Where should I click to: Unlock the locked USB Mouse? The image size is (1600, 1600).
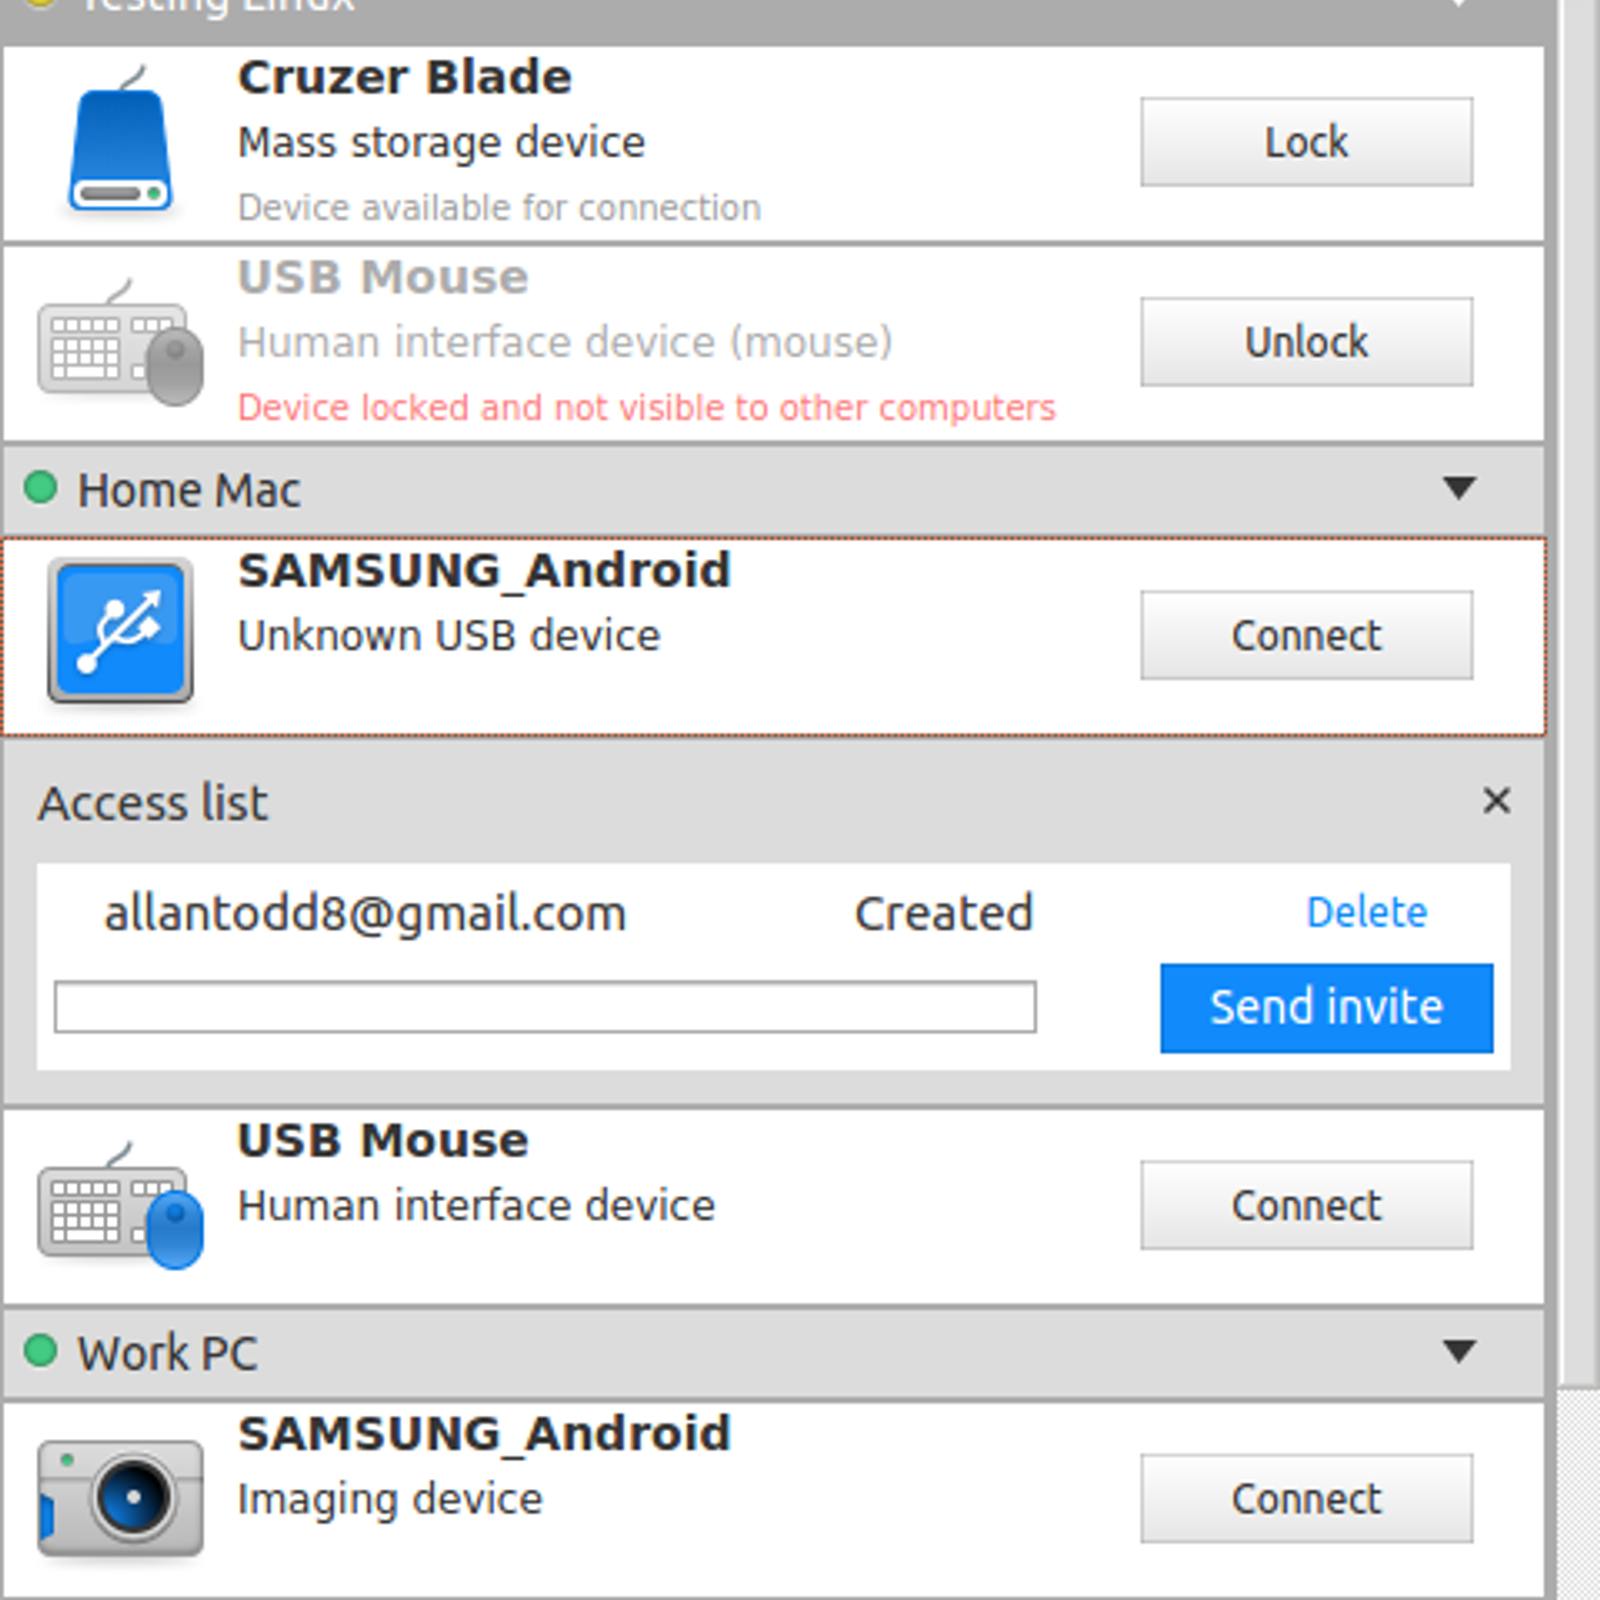(x=1306, y=342)
